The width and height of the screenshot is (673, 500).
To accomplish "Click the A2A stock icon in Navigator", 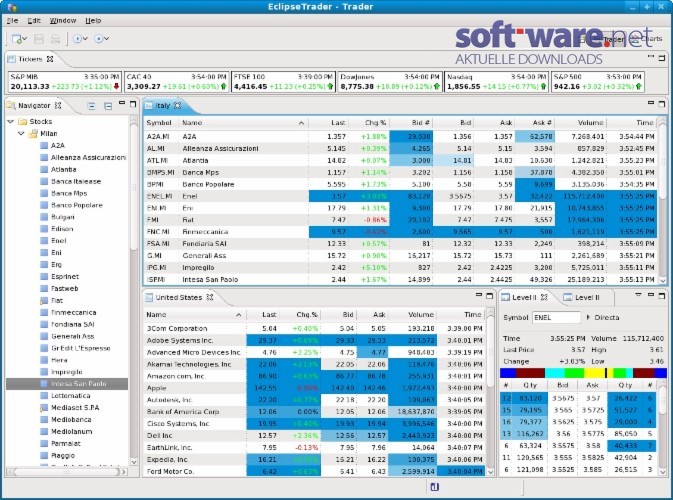I will (44, 145).
